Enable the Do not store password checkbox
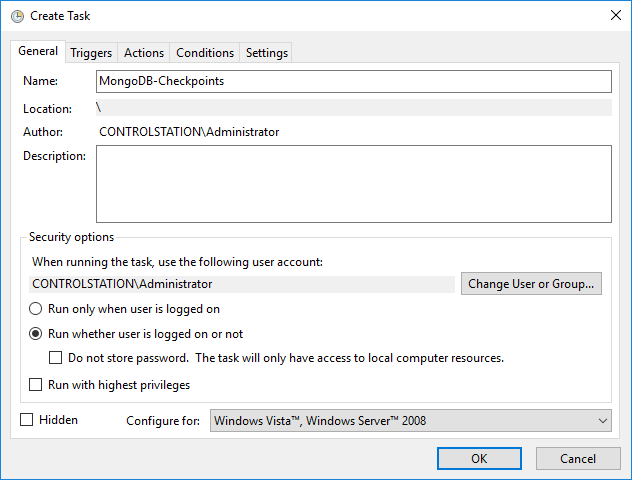632x480 pixels. pos(56,357)
